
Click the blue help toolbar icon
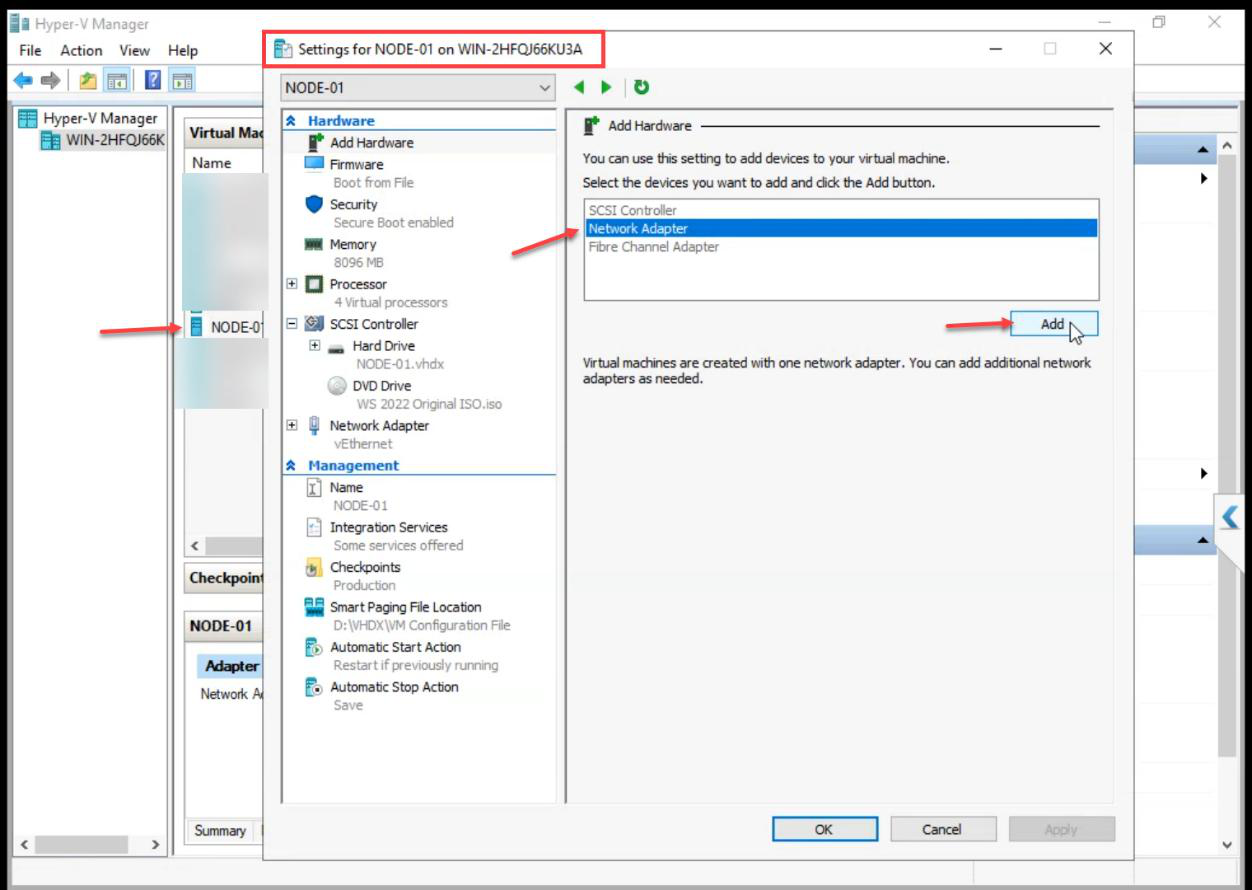click(154, 81)
